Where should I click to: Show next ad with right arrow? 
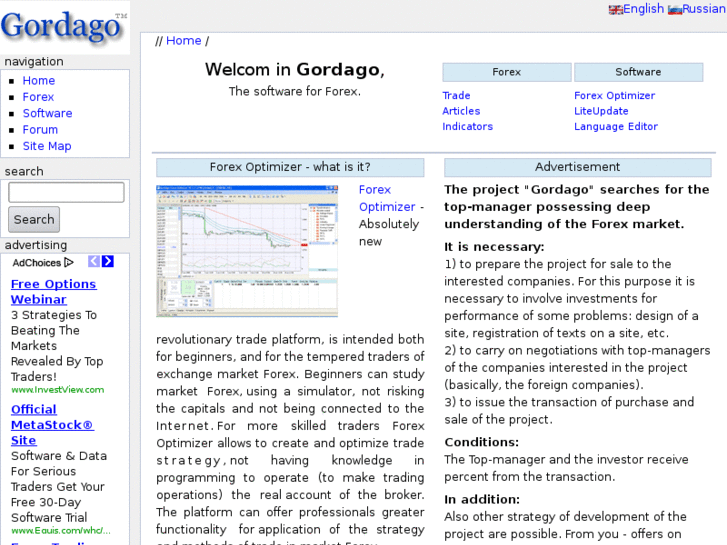[108, 262]
